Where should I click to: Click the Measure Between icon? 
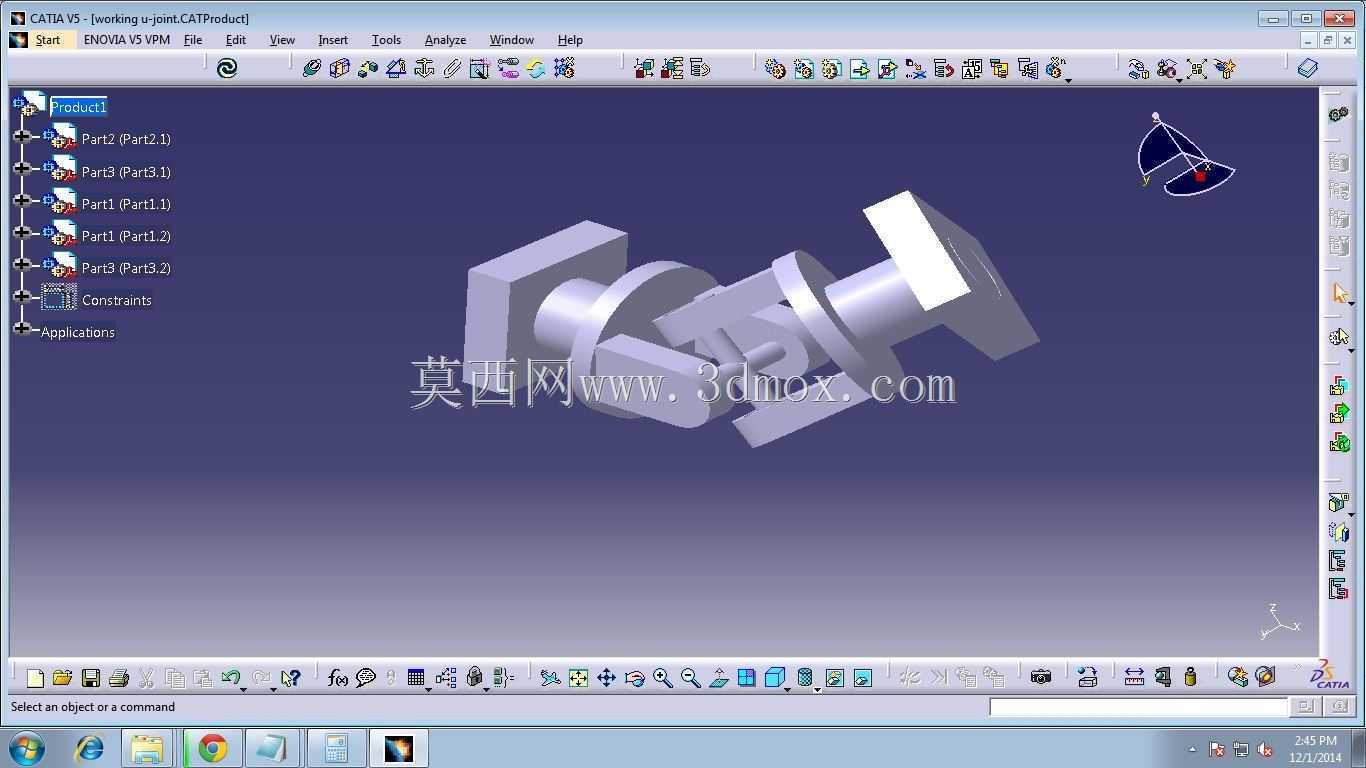(1134, 678)
